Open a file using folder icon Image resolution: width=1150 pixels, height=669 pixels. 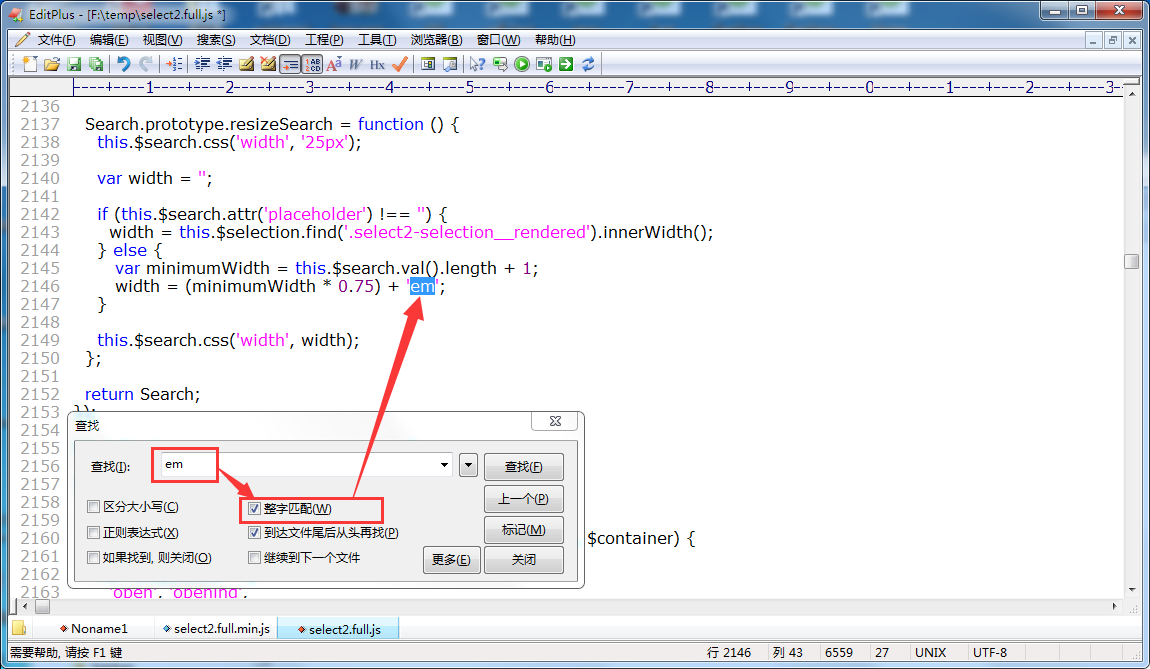[x=51, y=65]
